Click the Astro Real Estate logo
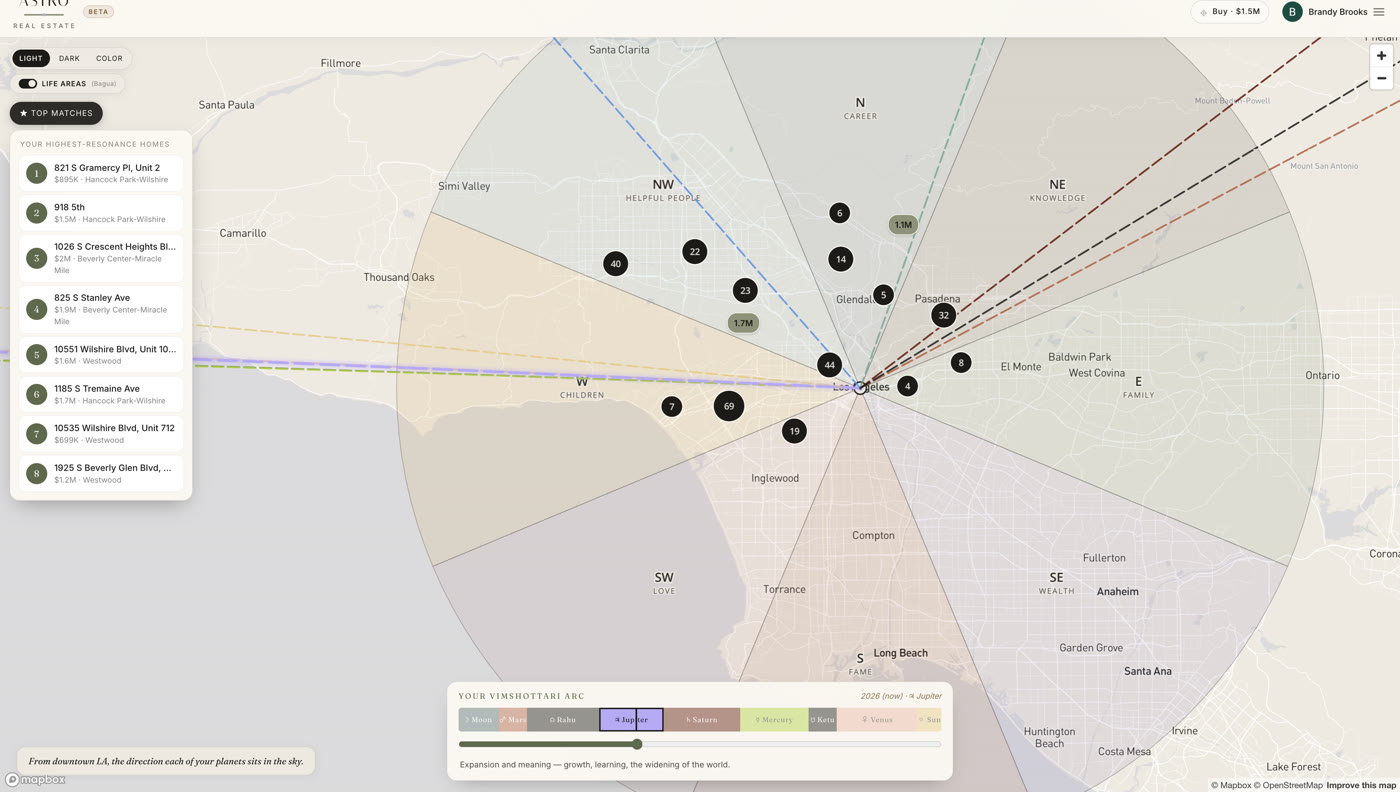 point(44,14)
